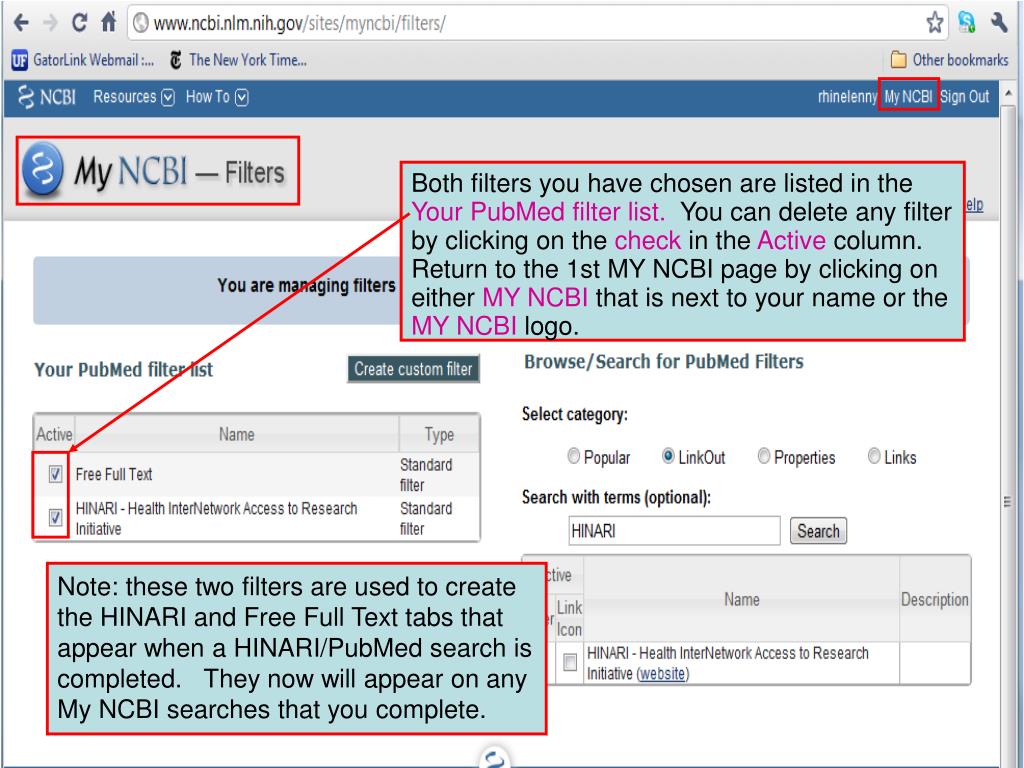Viewport: 1024px width, 768px height.
Task: Open the HINARI website link
Action: point(662,674)
